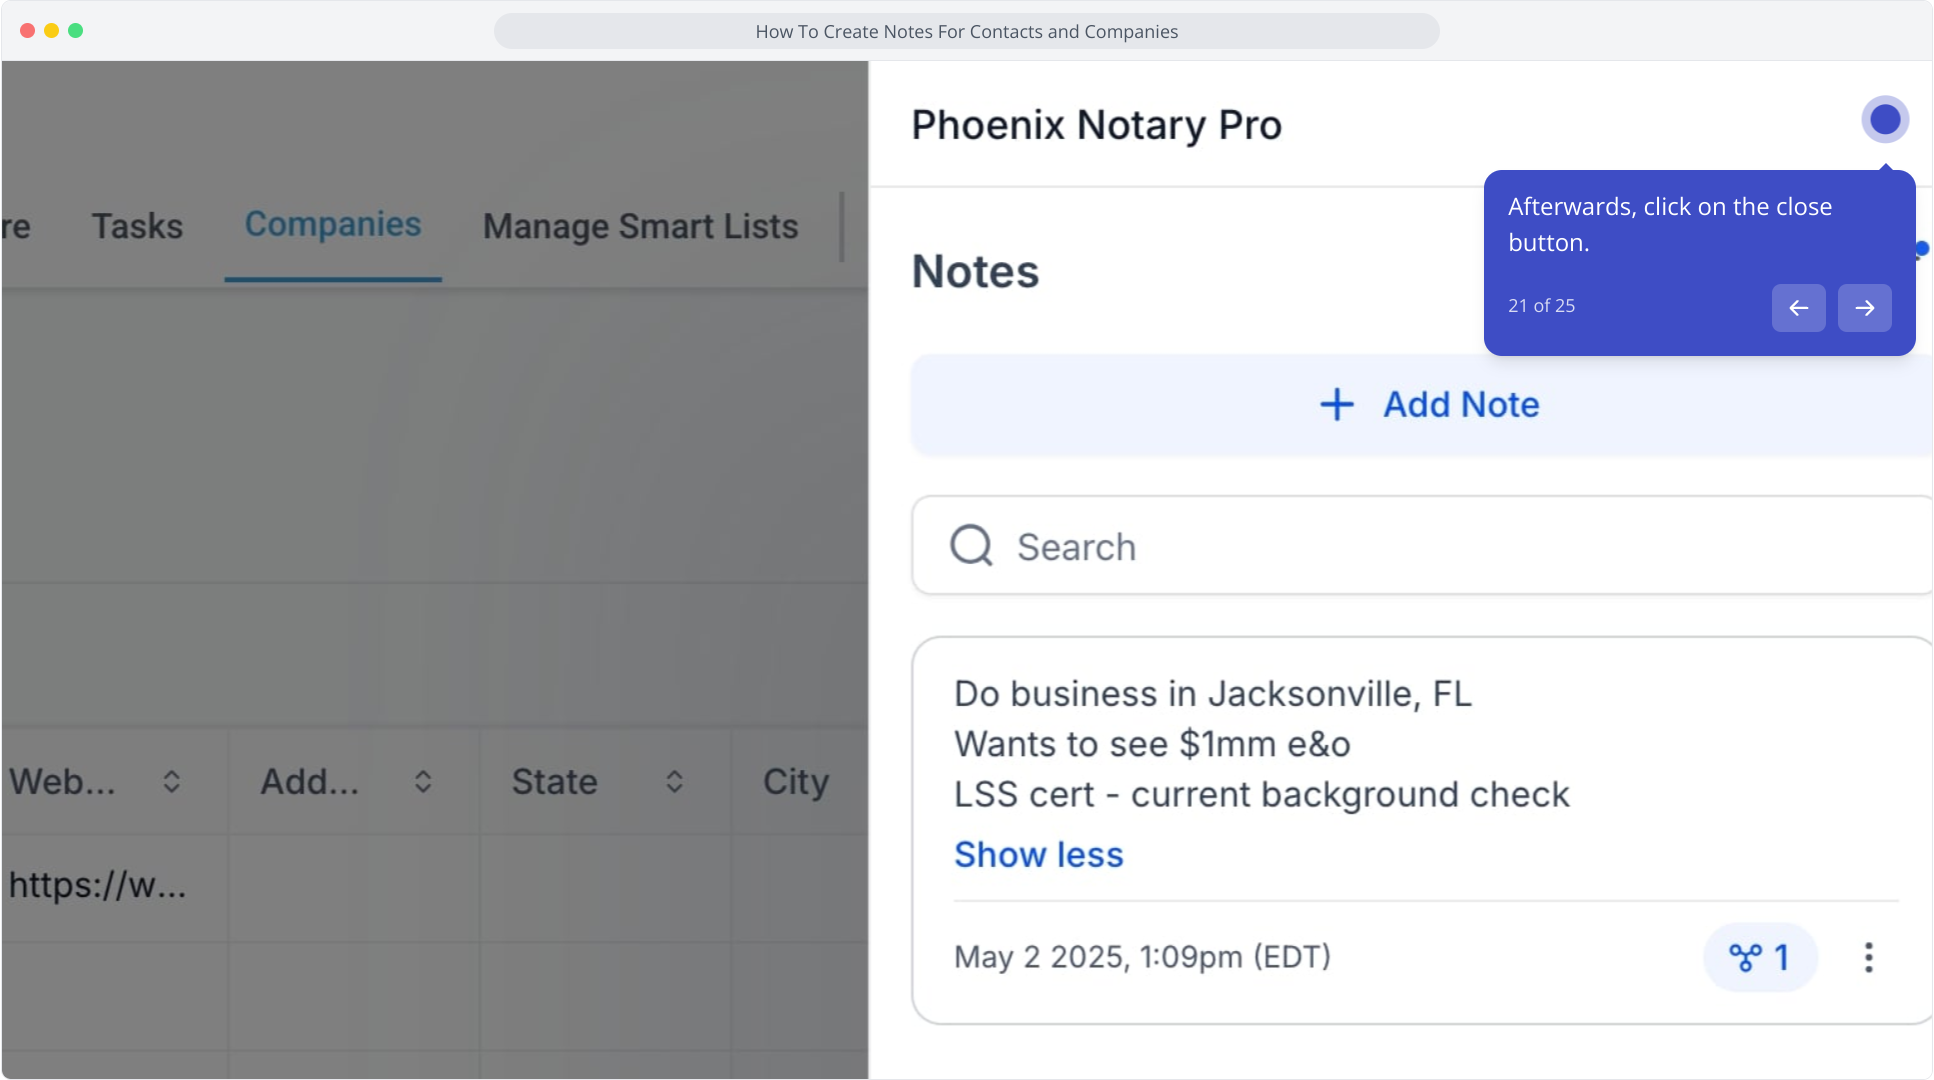Collapse the note with Show less
The width and height of the screenshot is (1934, 1080).
point(1038,855)
